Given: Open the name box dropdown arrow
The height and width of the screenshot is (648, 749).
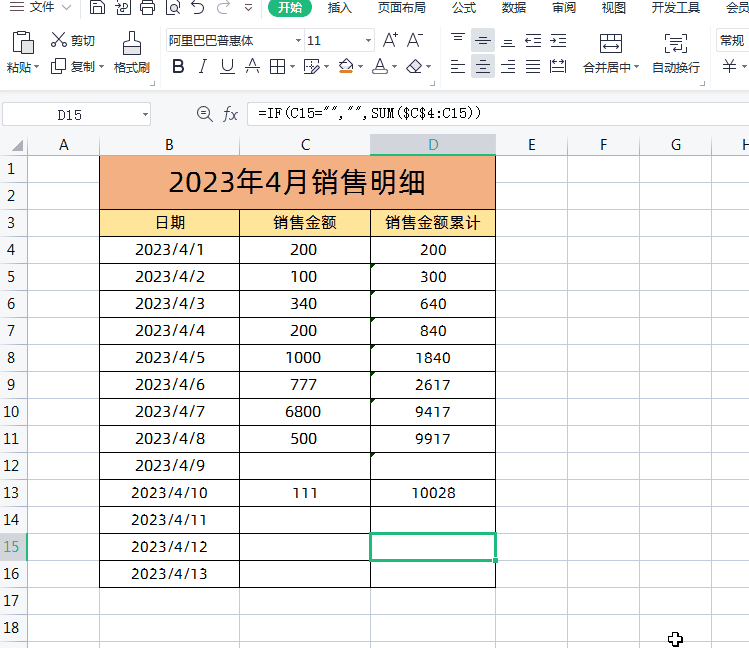Looking at the screenshot, I should click(x=145, y=115).
